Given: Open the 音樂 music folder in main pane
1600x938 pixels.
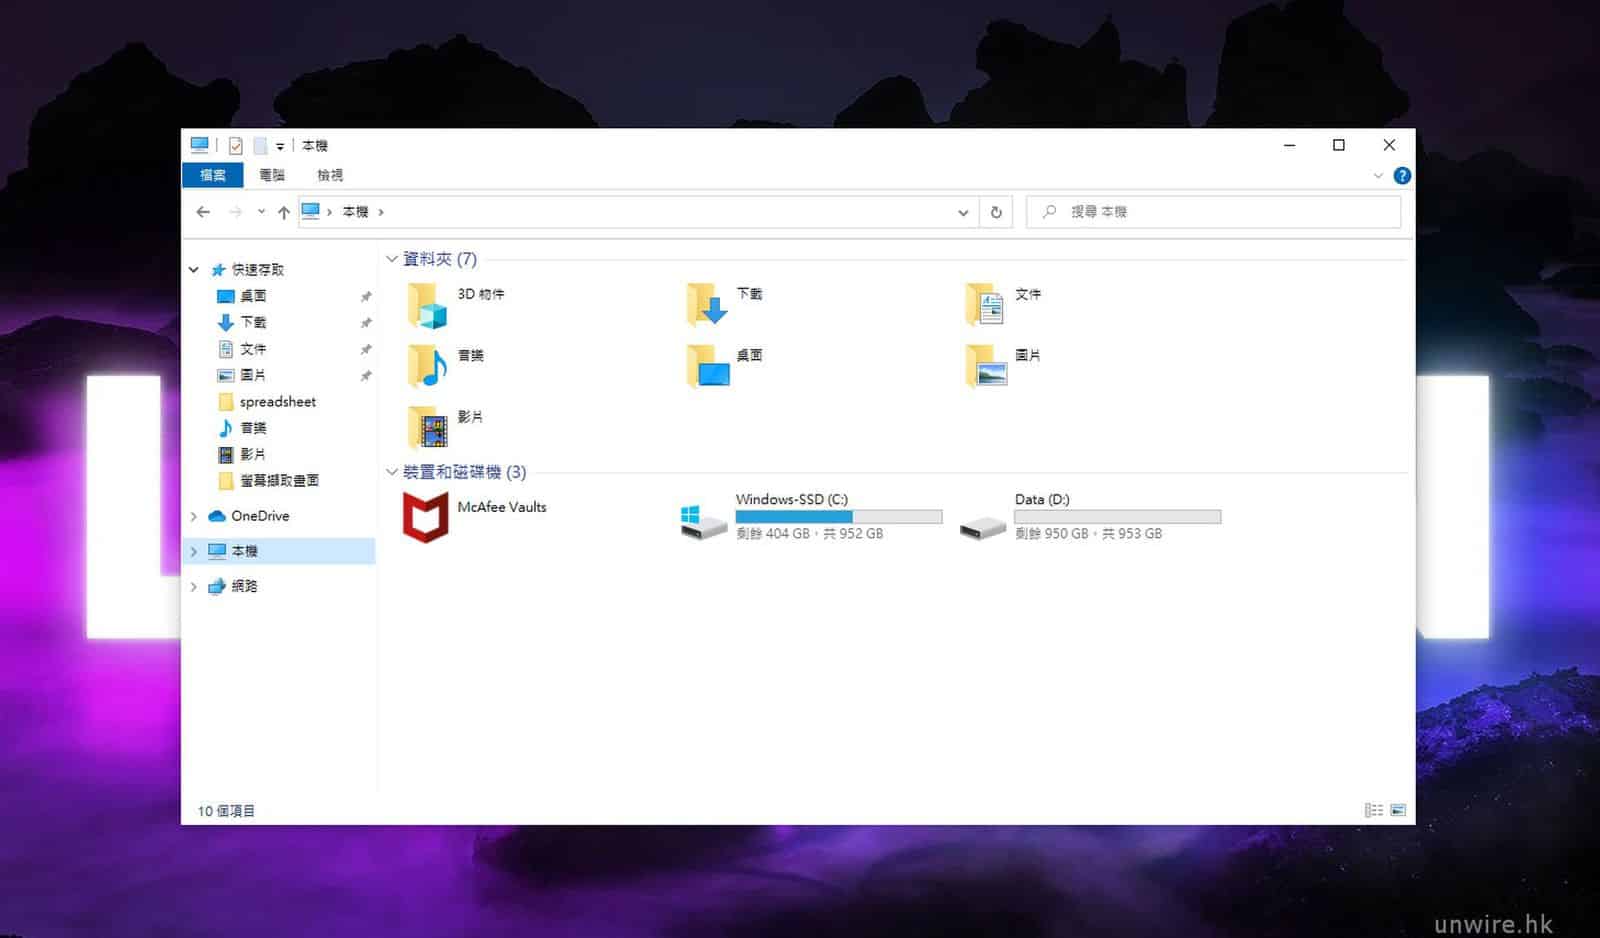Looking at the screenshot, I should 428,366.
